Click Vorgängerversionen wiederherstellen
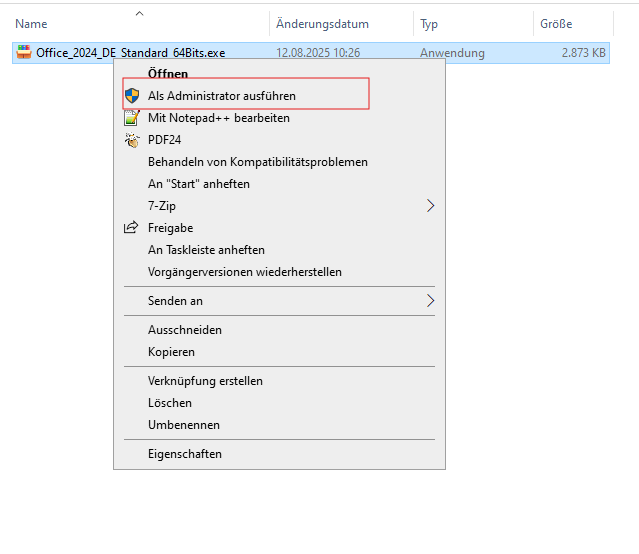The width and height of the screenshot is (639, 554). tap(244, 272)
